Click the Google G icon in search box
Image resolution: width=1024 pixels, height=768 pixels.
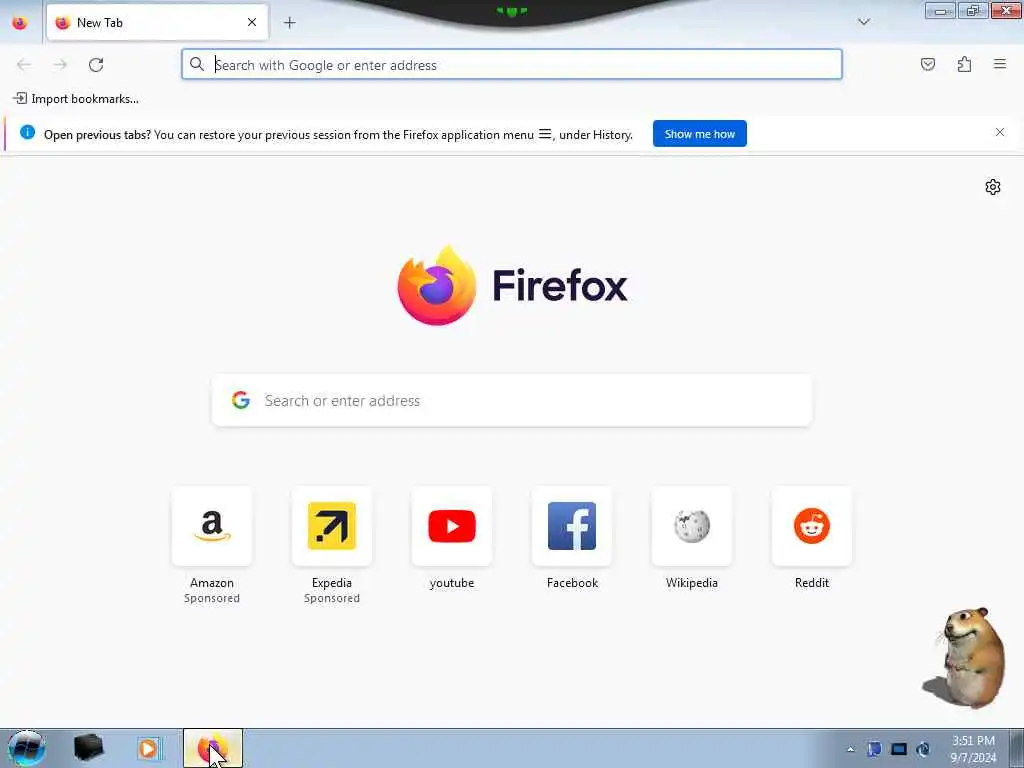click(240, 400)
